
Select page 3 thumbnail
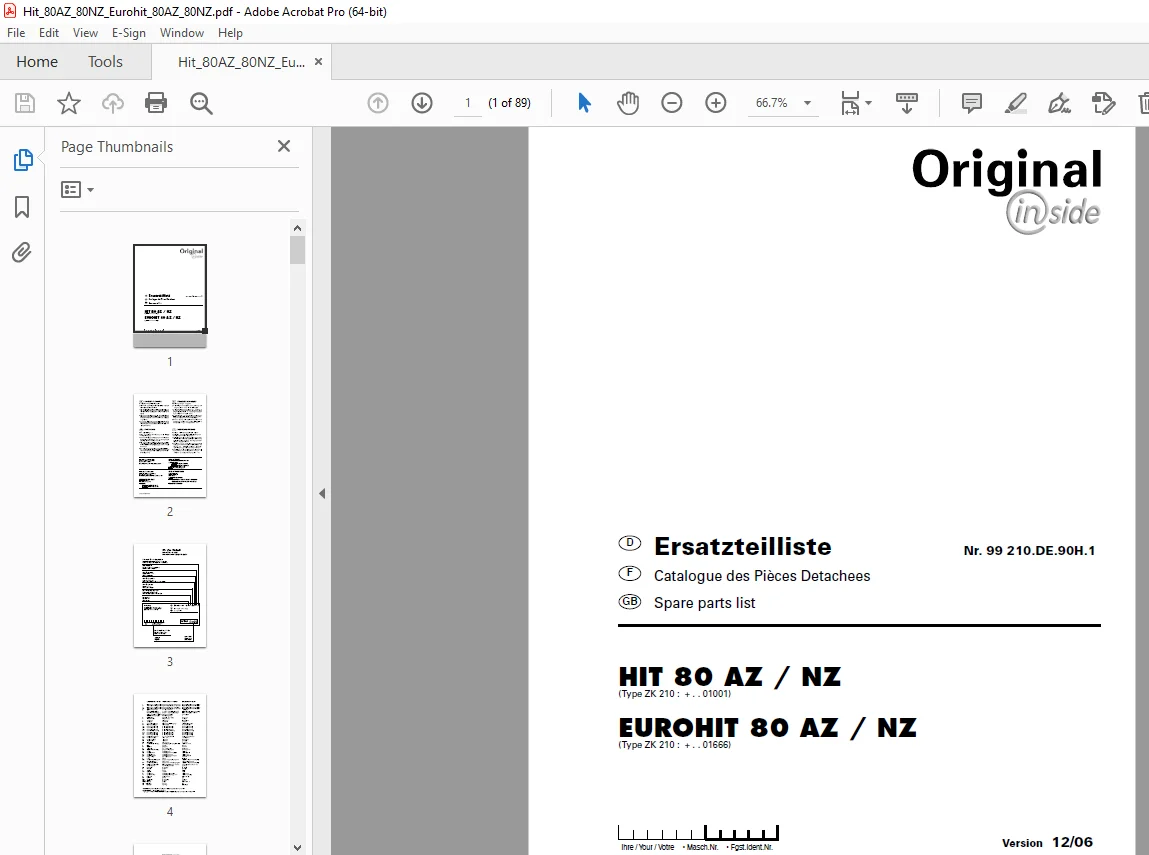point(170,596)
